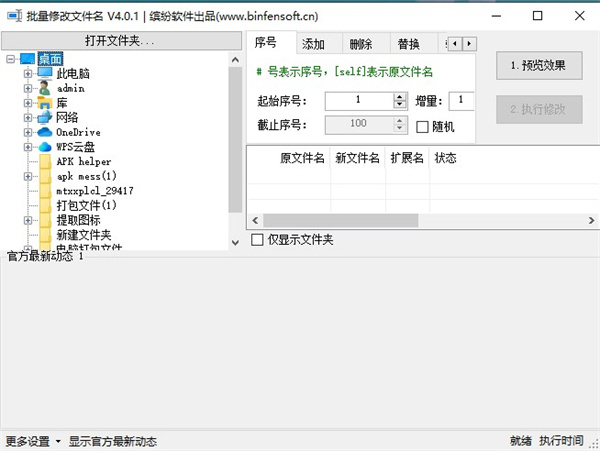Collapse the 桌面 tree node
Viewport: 600px width, 451px height.
[x=11, y=59]
